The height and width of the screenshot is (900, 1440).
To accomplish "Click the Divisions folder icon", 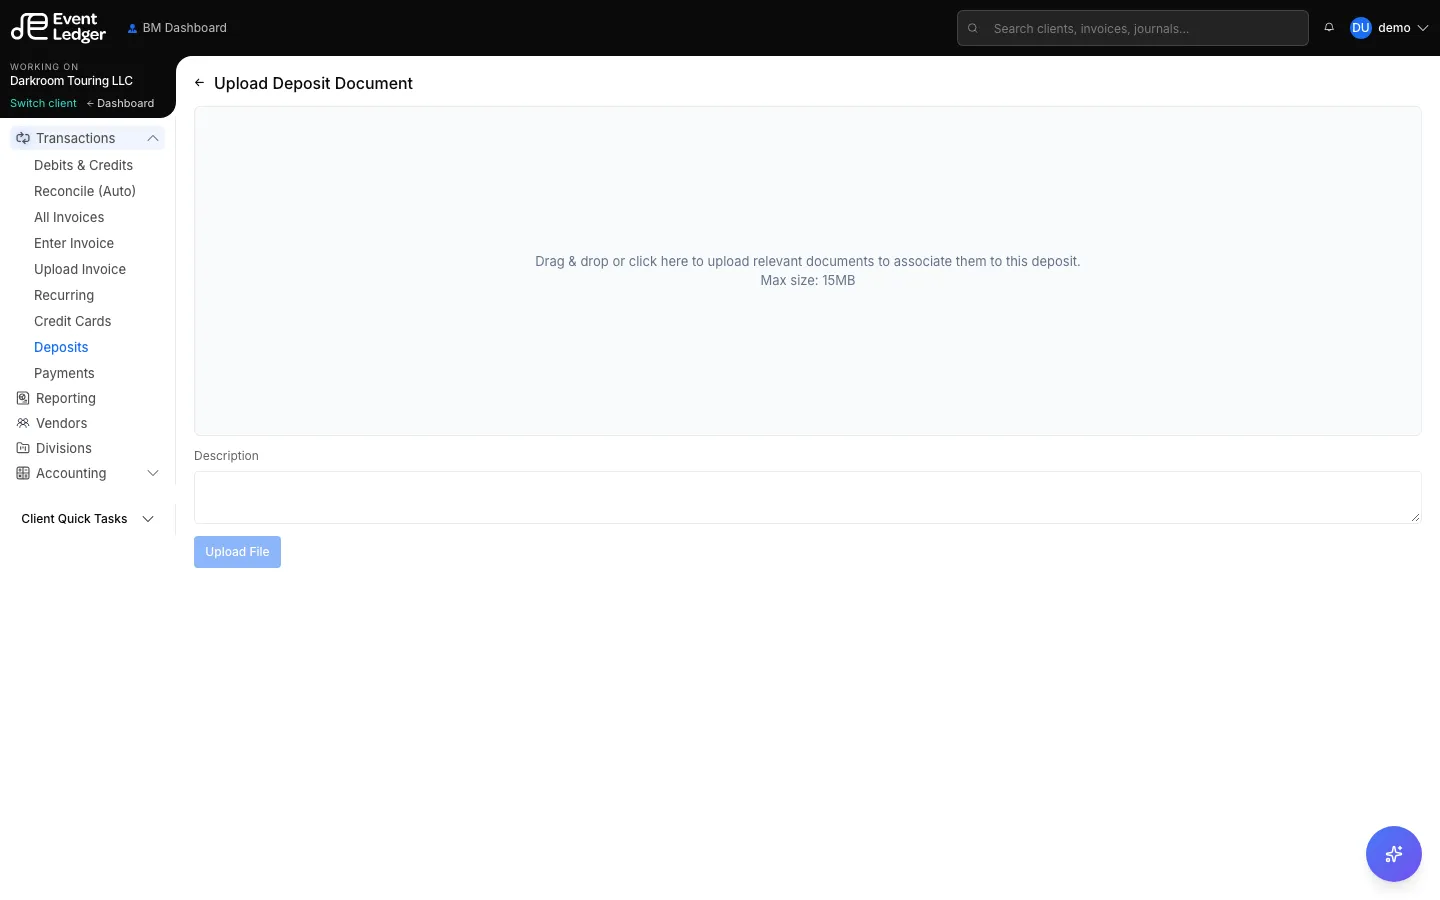I will point(23,448).
